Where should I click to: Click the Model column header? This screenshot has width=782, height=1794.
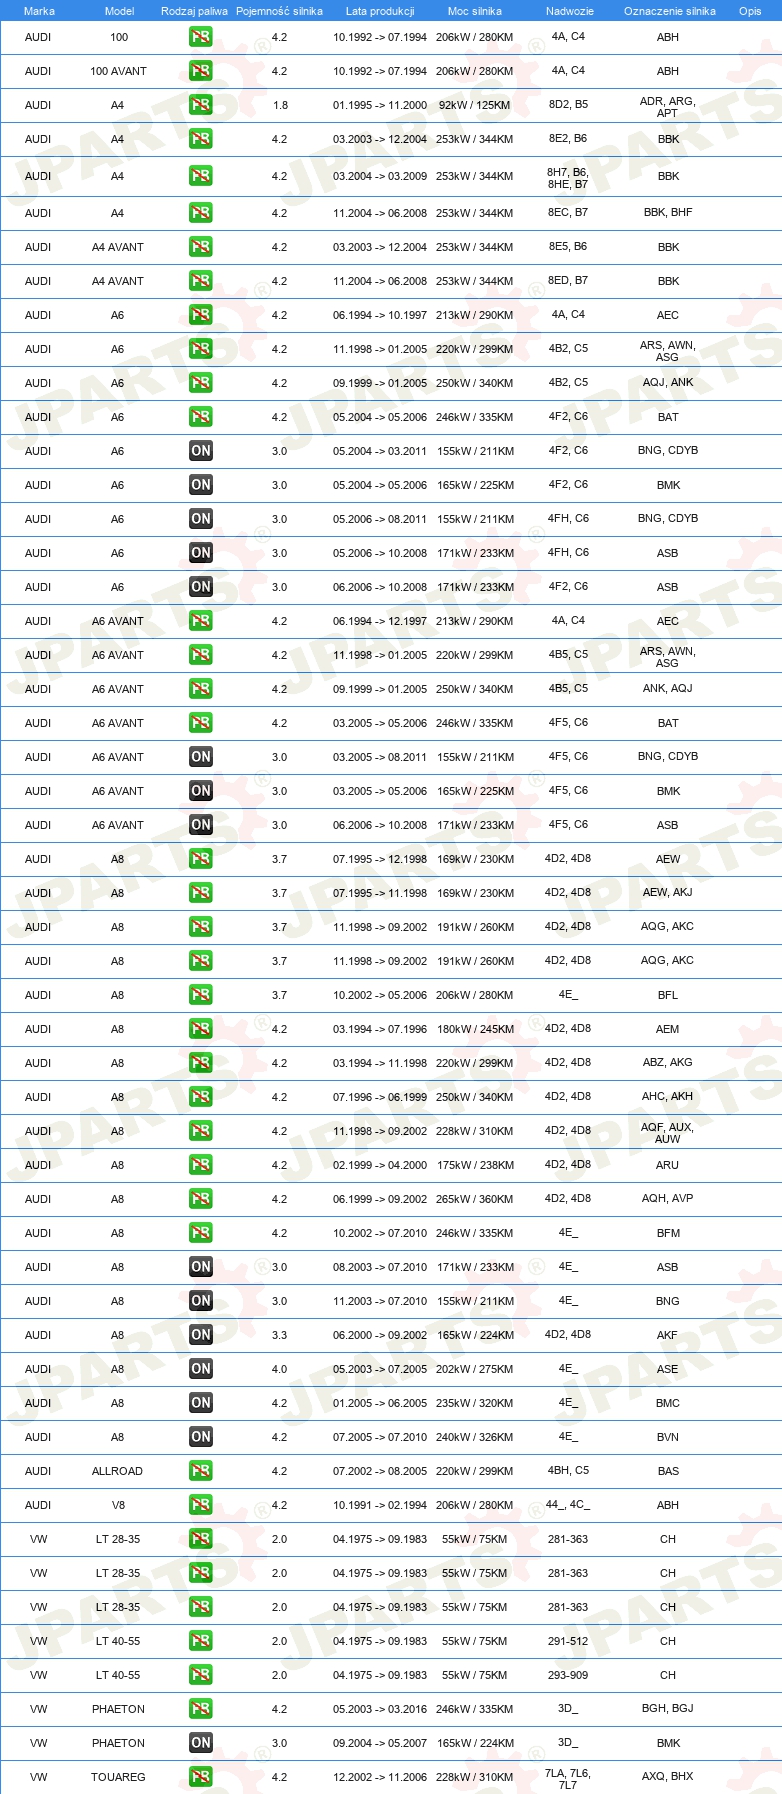120,11
